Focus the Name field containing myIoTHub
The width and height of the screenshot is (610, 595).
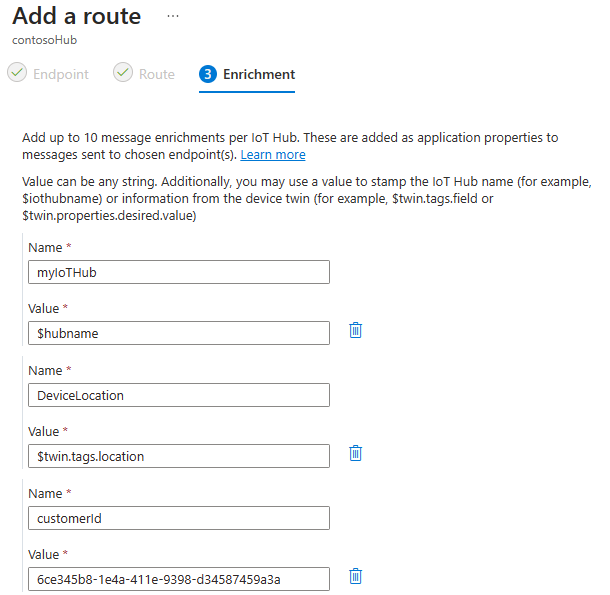click(179, 272)
